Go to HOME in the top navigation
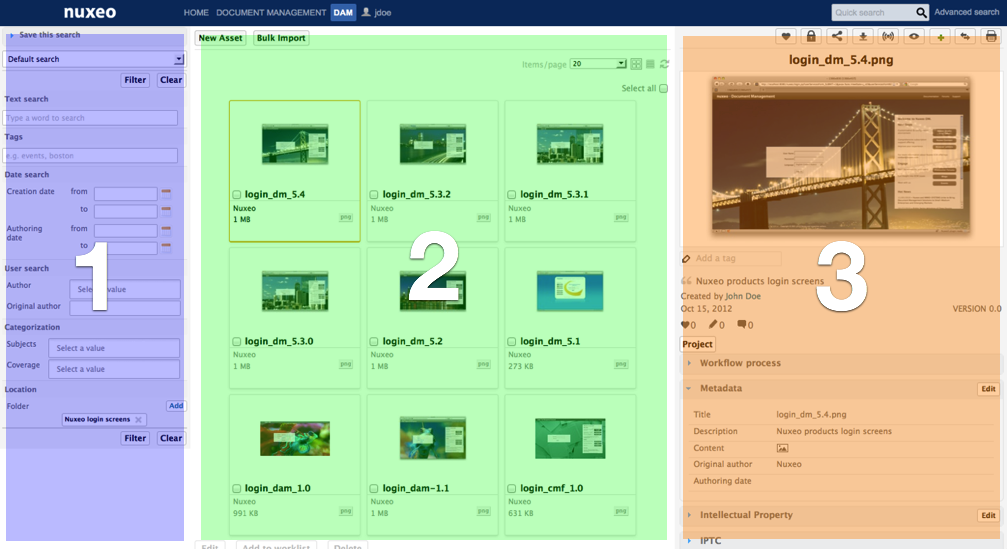 [196, 12]
